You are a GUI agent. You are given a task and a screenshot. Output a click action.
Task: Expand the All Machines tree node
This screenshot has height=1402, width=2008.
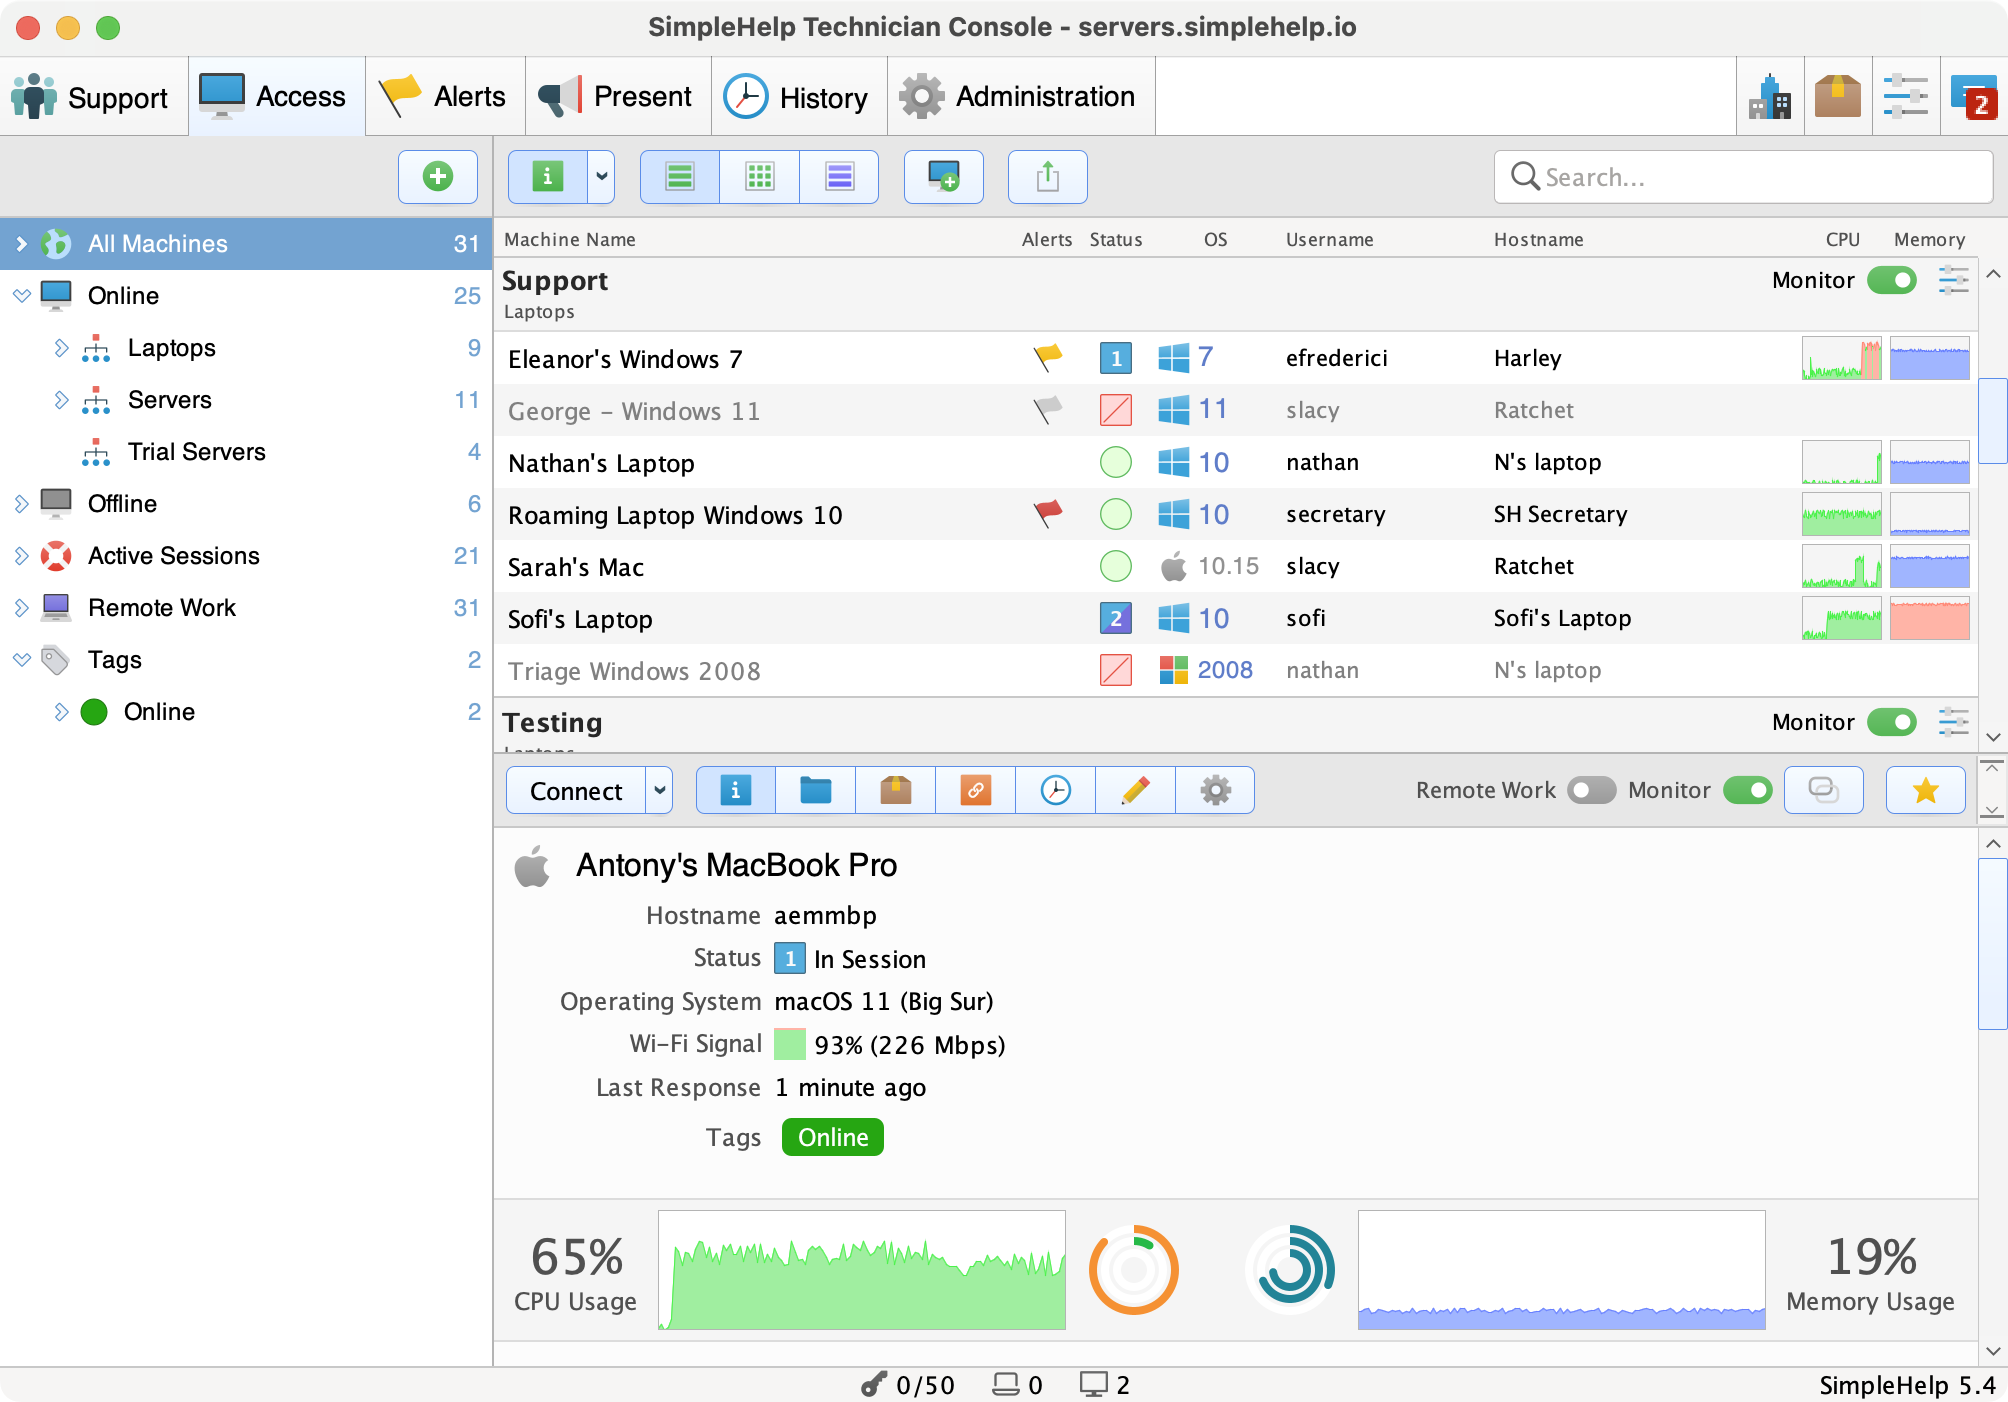[x=22, y=244]
